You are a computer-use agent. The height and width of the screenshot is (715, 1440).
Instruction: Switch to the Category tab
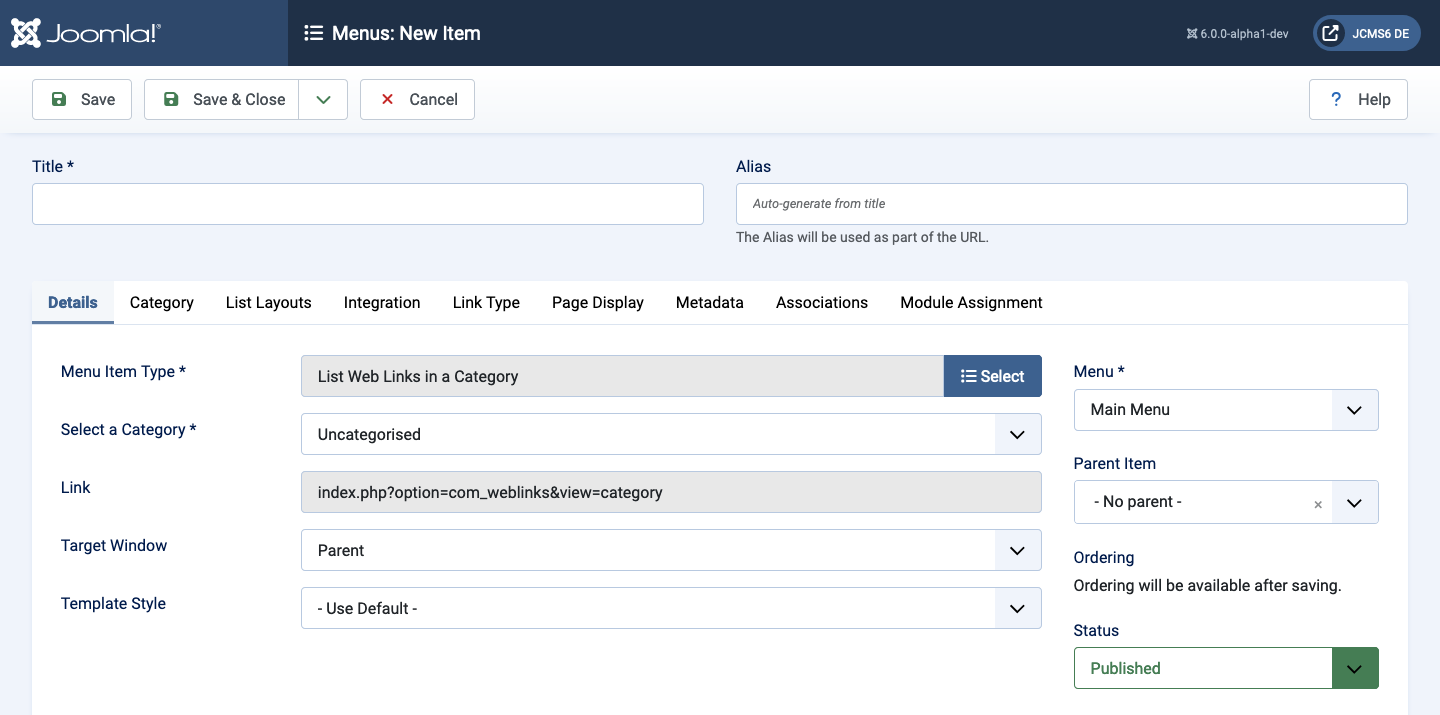tap(162, 302)
